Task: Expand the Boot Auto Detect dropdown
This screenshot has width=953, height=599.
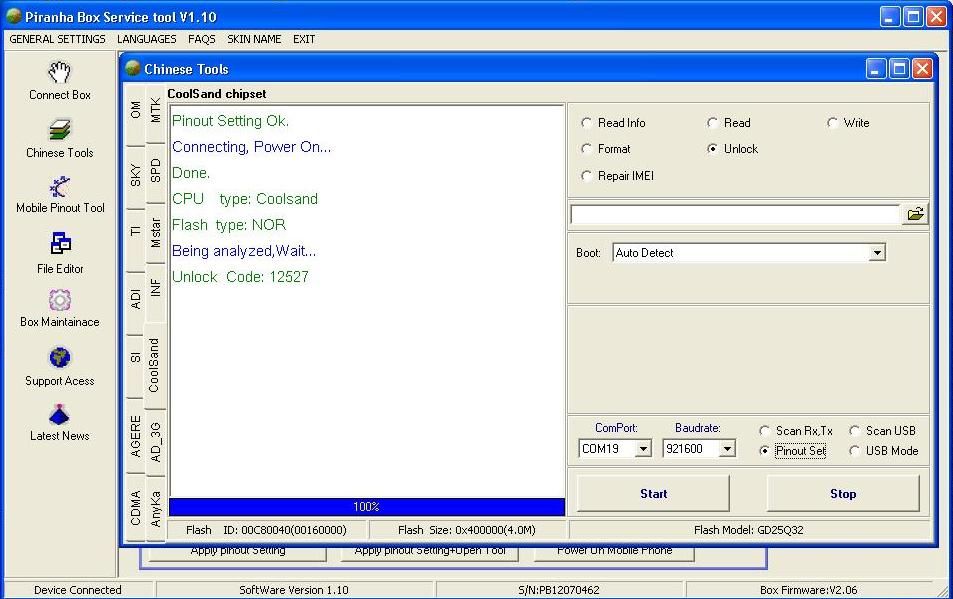Action: (x=876, y=253)
